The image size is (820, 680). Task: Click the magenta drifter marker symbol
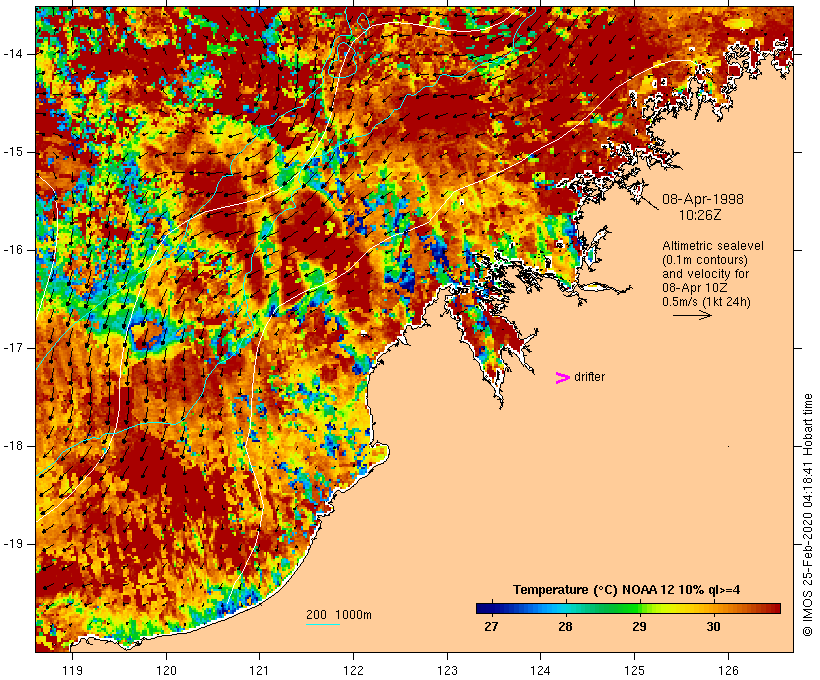click(x=562, y=378)
